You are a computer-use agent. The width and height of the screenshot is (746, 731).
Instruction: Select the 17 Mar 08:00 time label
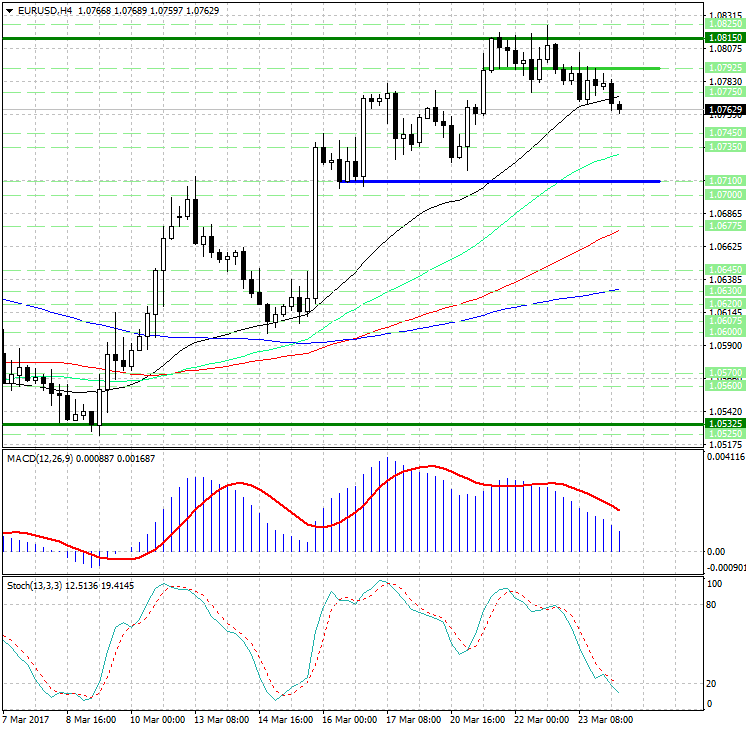pyautogui.click(x=415, y=719)
